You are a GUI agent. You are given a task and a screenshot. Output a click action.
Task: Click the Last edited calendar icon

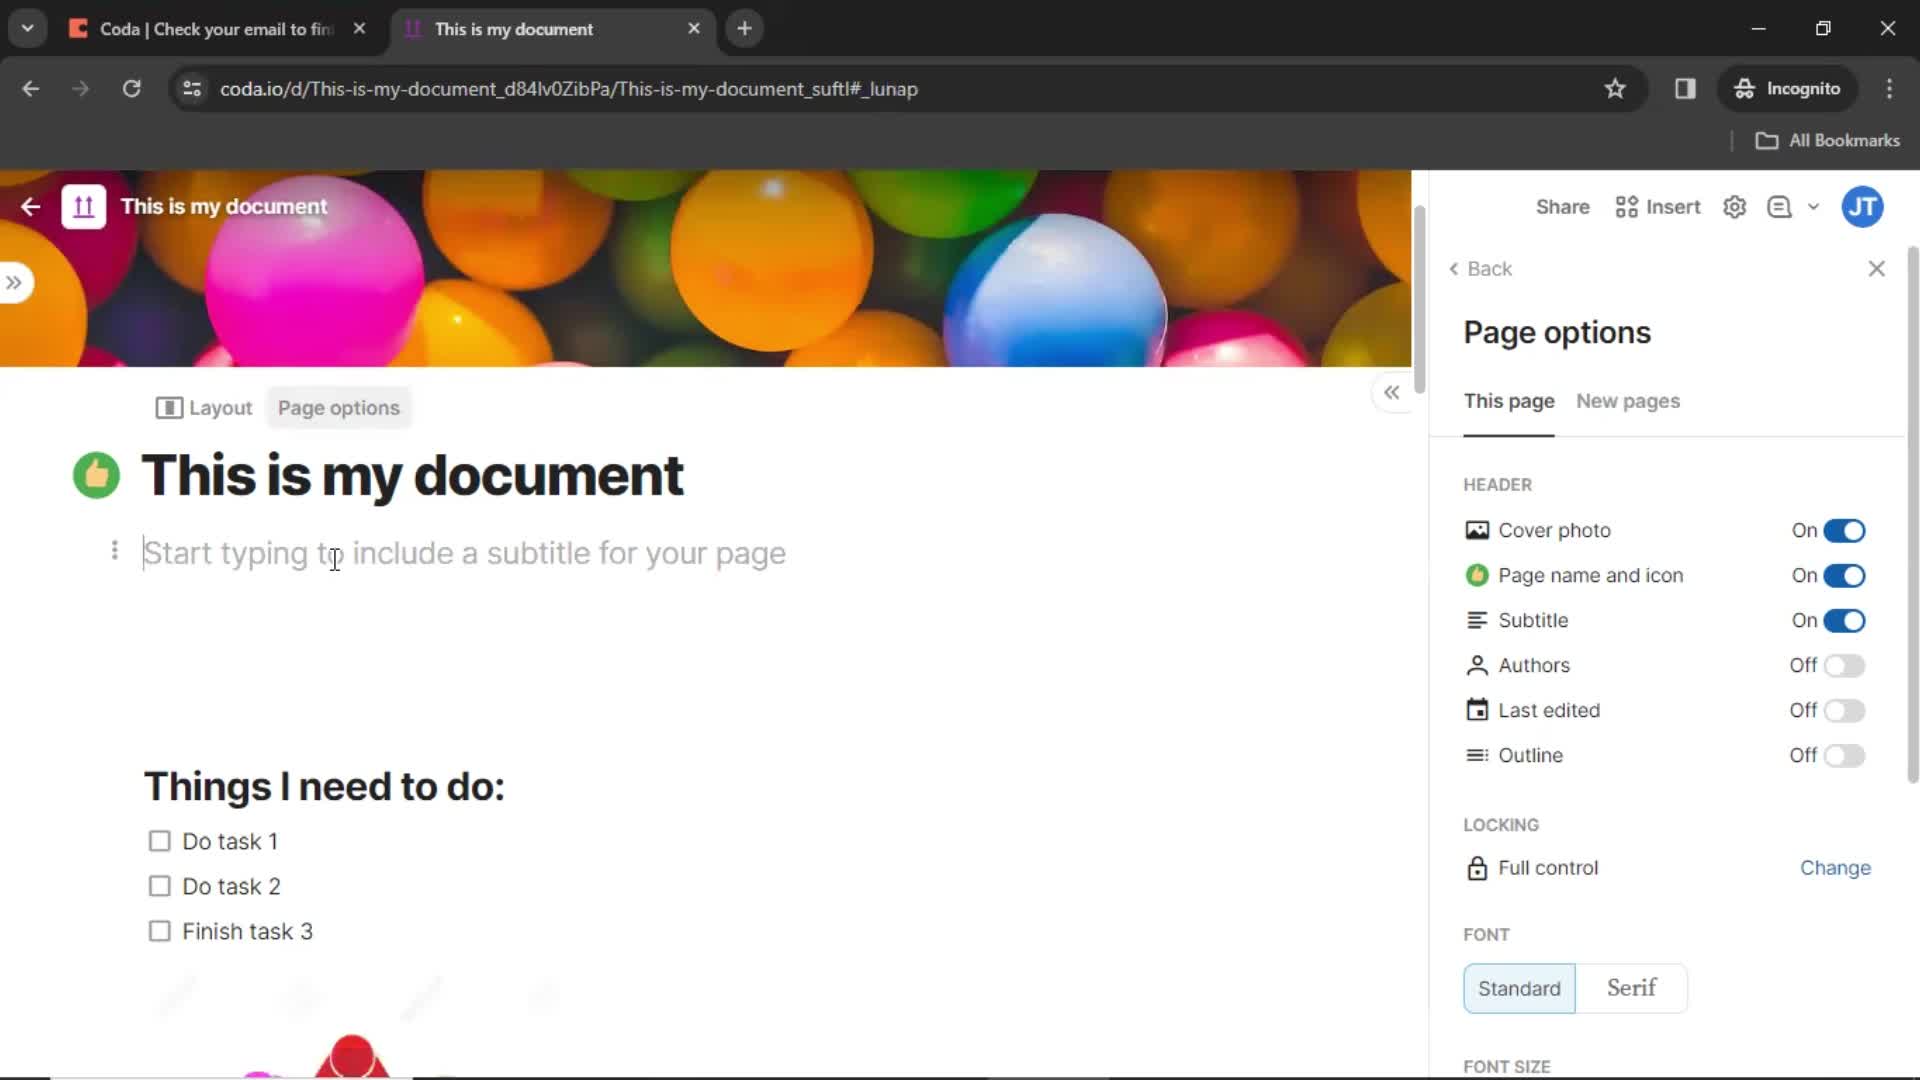pyautogui.click(x=1477, y=711)
